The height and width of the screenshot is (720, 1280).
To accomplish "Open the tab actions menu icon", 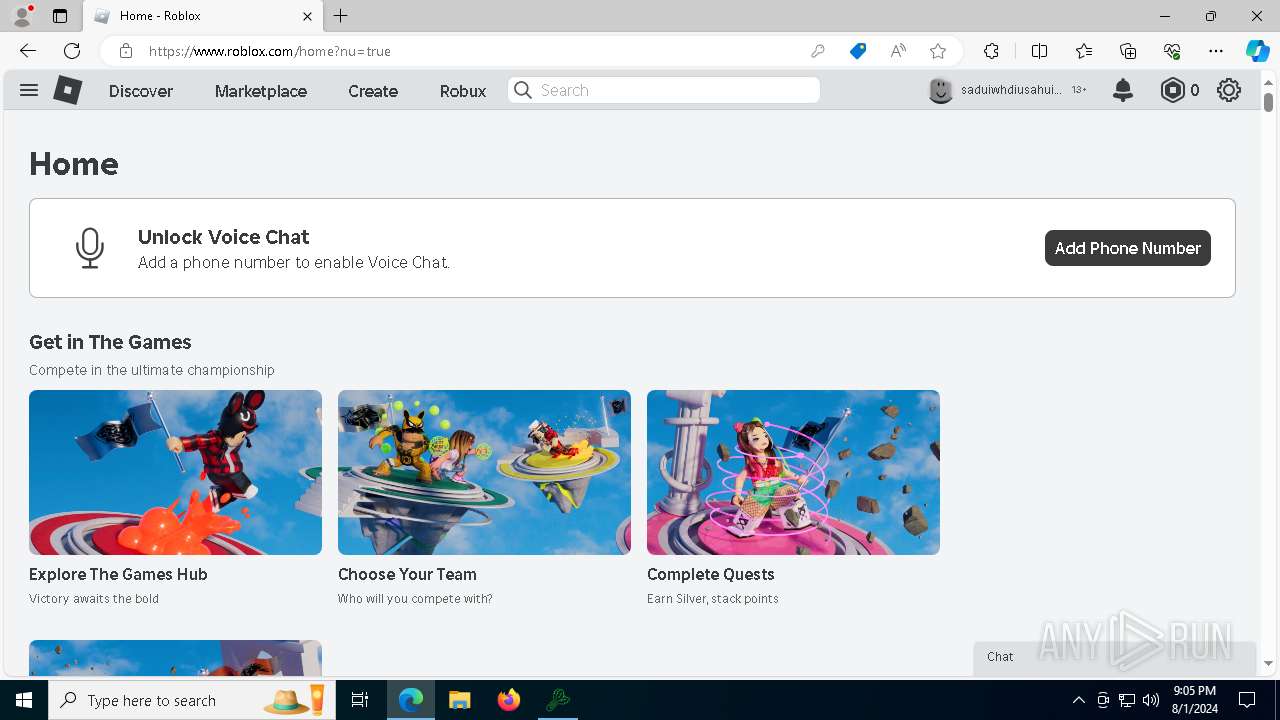I will point(60,16).
